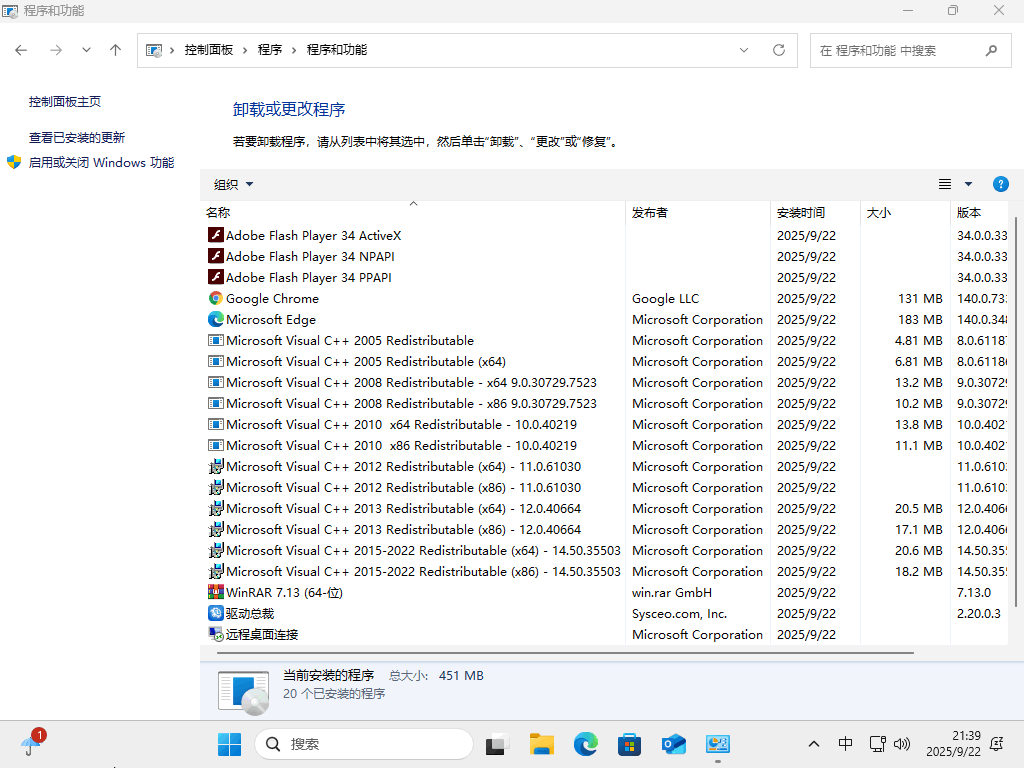Open the 查看已安装的更新 link
Screen dimensions: 1024x768
coord(77,138)
